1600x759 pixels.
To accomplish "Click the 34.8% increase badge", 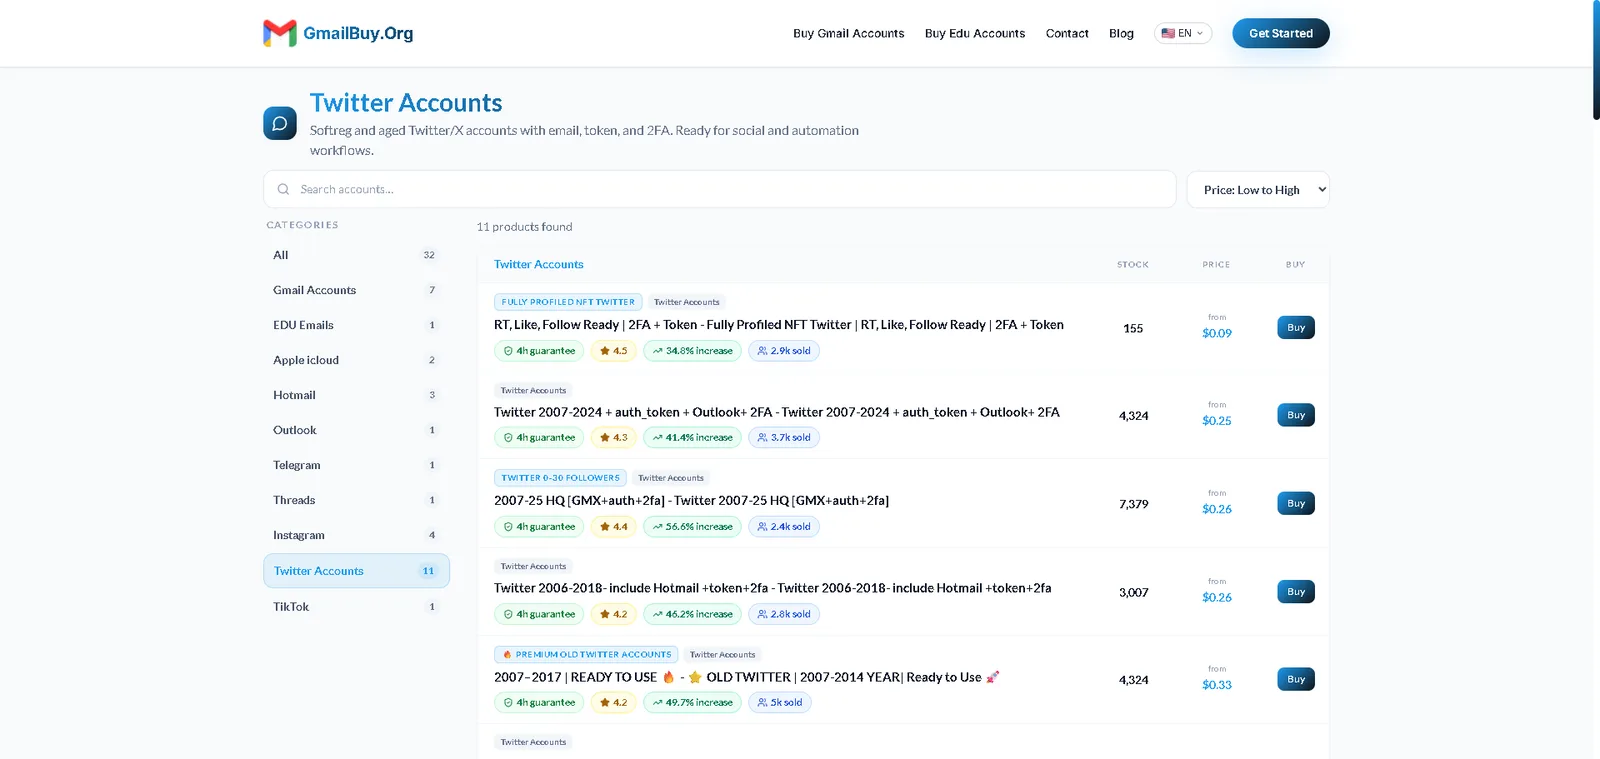I will (693, 351).
